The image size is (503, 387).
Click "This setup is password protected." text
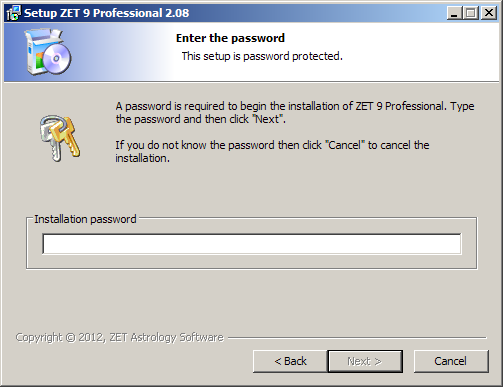click(262, 56)
